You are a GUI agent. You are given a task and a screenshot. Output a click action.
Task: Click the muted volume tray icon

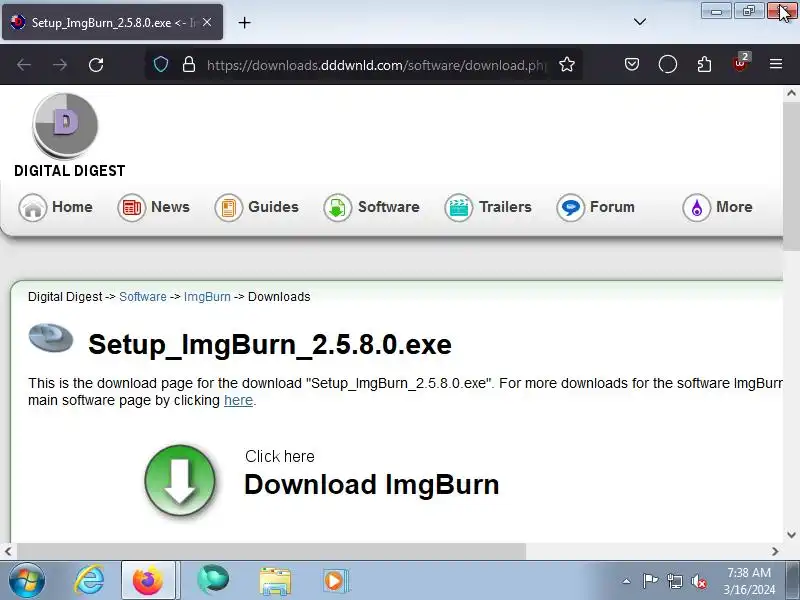coord(698,581)
